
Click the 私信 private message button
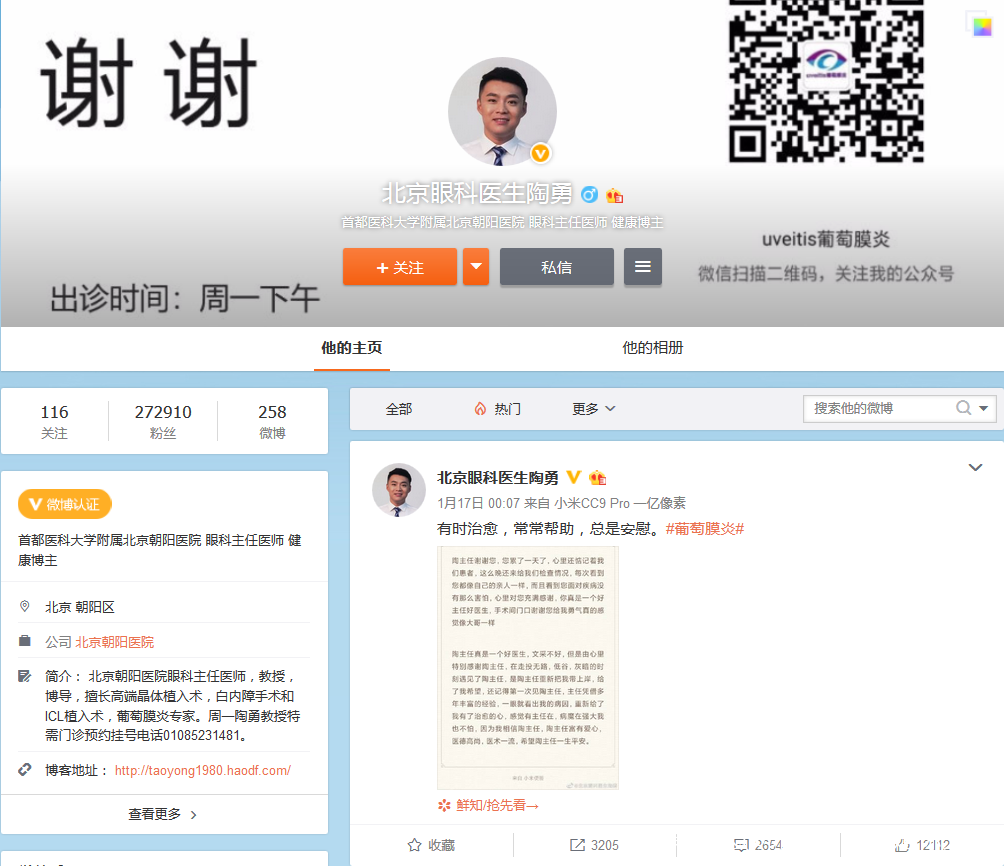(x=556, y=266)
